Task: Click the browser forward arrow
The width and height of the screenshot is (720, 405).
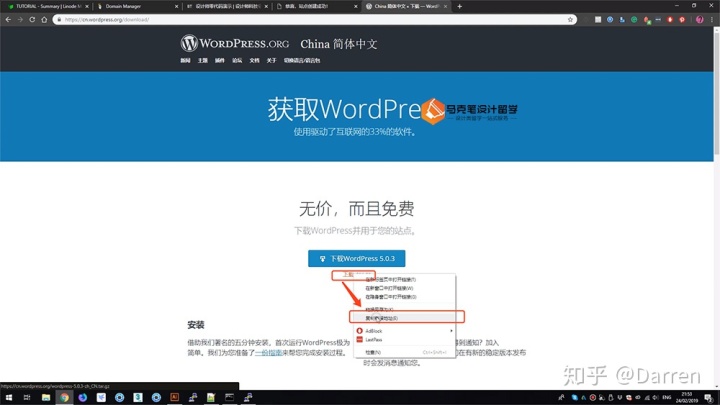Action: (x=20, y=20)
